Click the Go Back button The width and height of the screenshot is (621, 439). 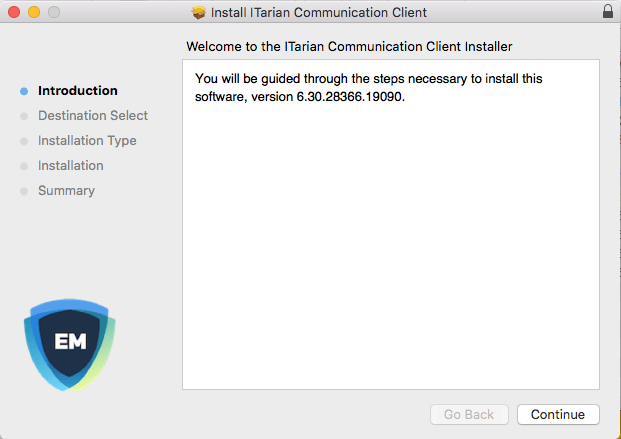[469, 414]
